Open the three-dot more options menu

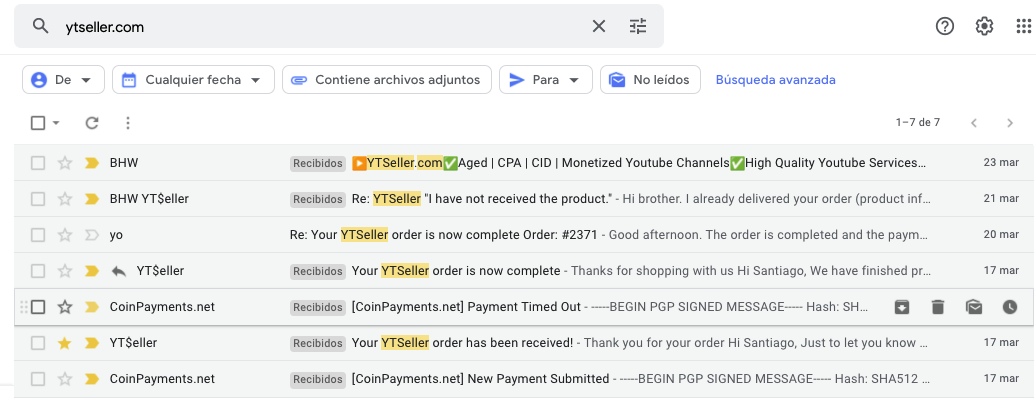128,123
